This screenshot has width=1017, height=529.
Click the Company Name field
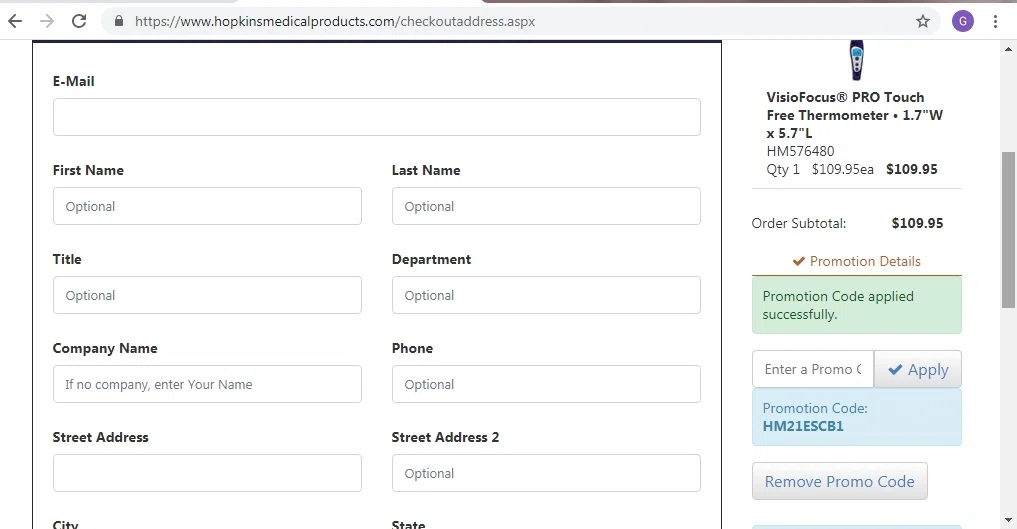(207, 384)
